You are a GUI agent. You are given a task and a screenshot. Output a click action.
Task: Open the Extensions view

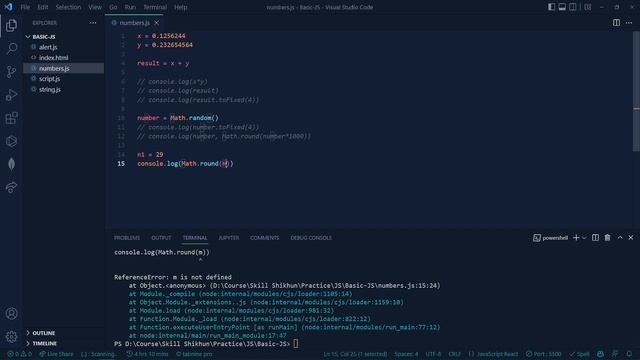pyautogui.click(x=11, y=118)
